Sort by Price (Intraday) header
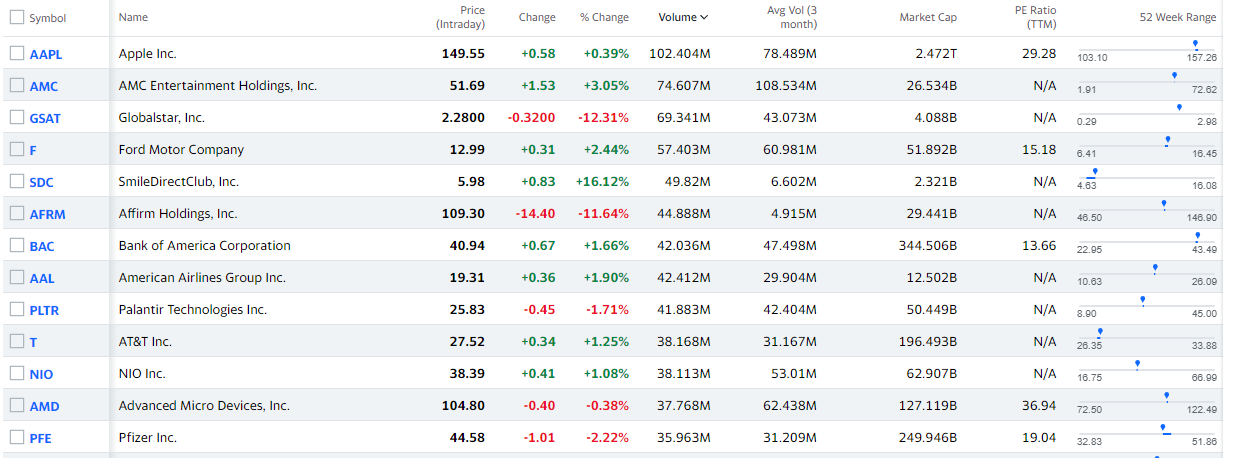 tap(460, 17)
